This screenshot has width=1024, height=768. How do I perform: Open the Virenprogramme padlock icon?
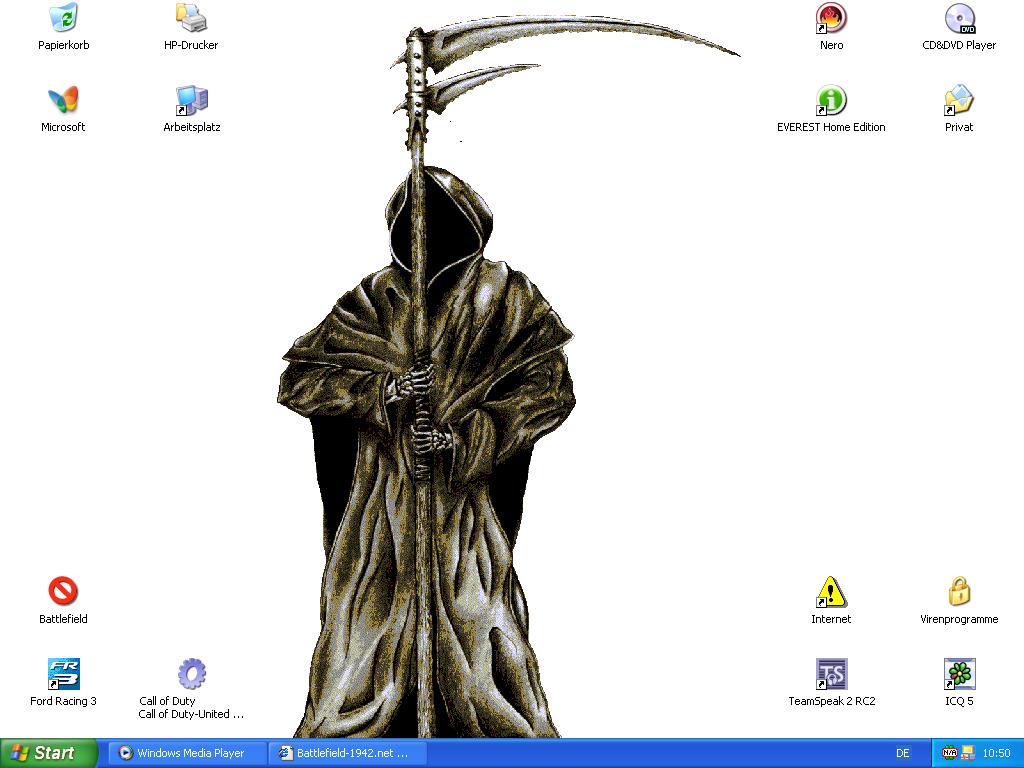tap(959, 592)
